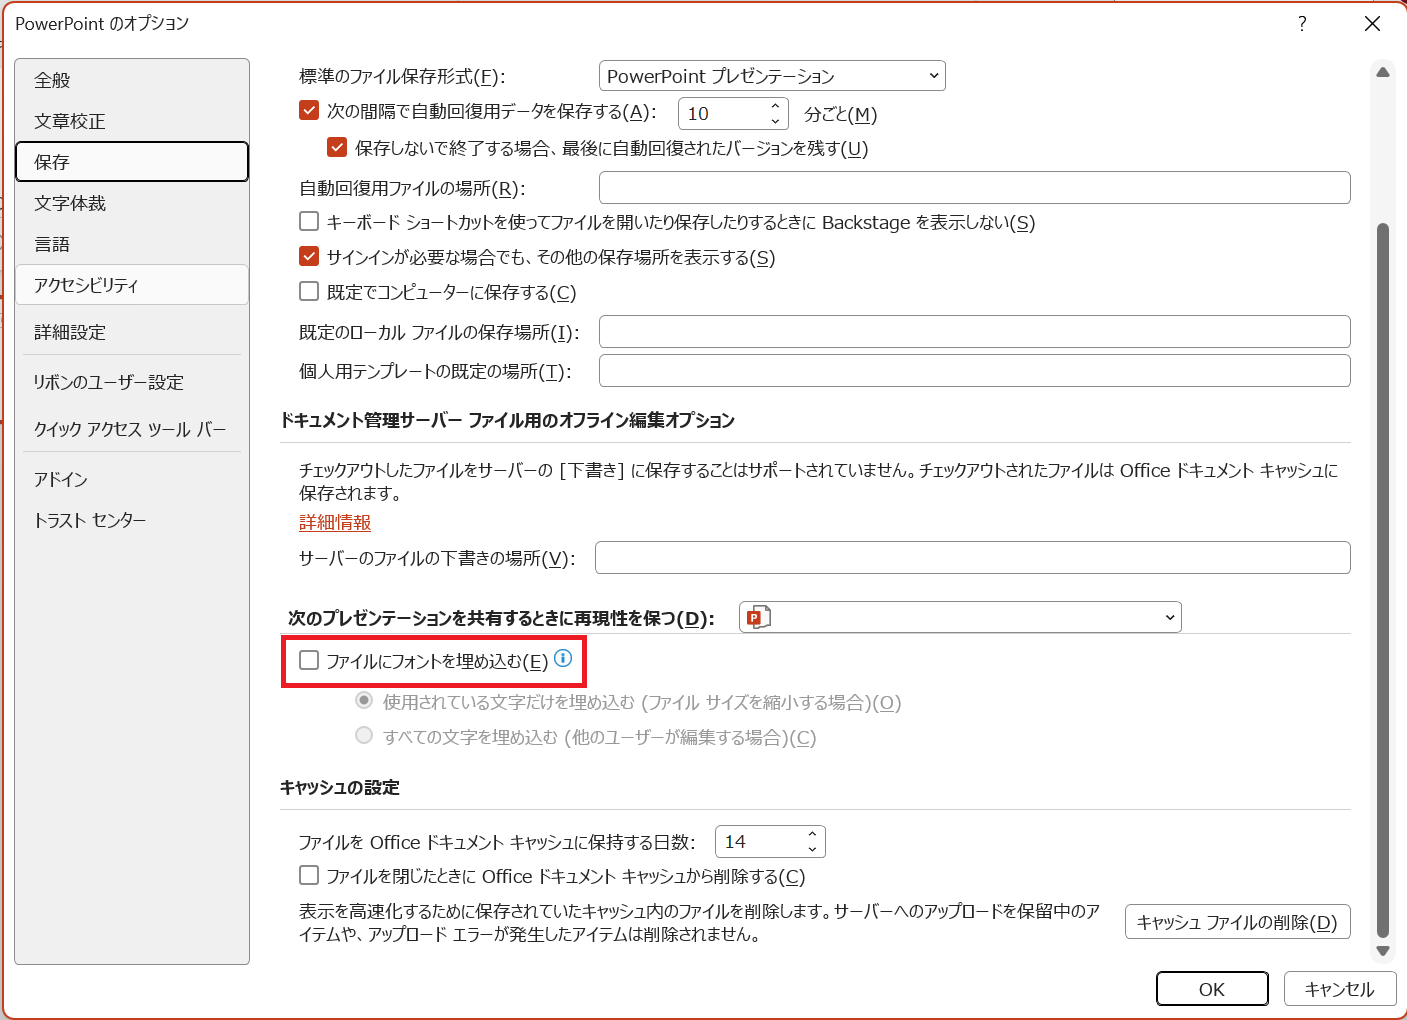Select 保存 category in sidebar
Viewport: 1407px width, 1020px height.
point(132,162)
